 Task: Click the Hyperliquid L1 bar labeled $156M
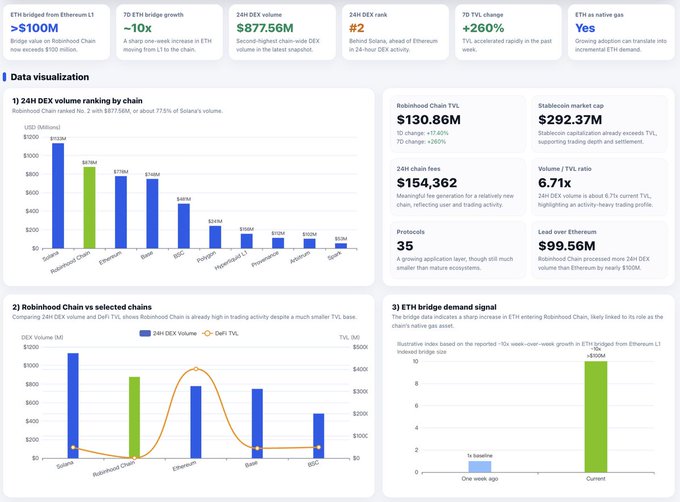pyautogui.click(x=247, y=241)
